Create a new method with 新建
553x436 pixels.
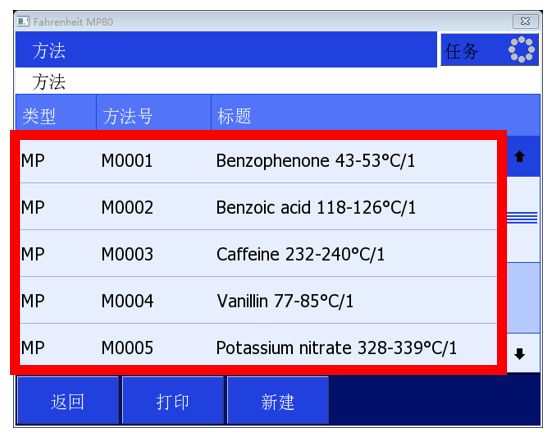coord(278,400)
